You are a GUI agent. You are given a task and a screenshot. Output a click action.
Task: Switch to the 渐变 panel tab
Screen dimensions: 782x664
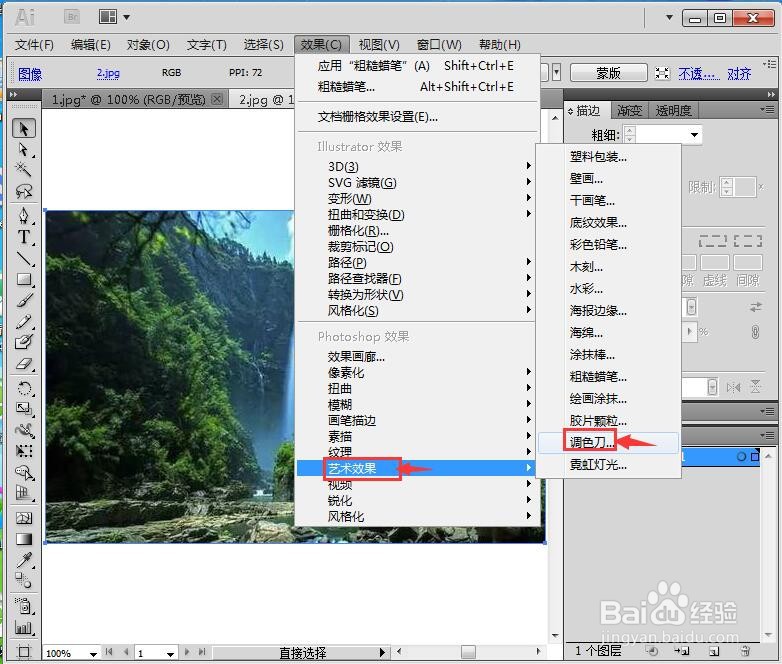[x=629, y=110]
